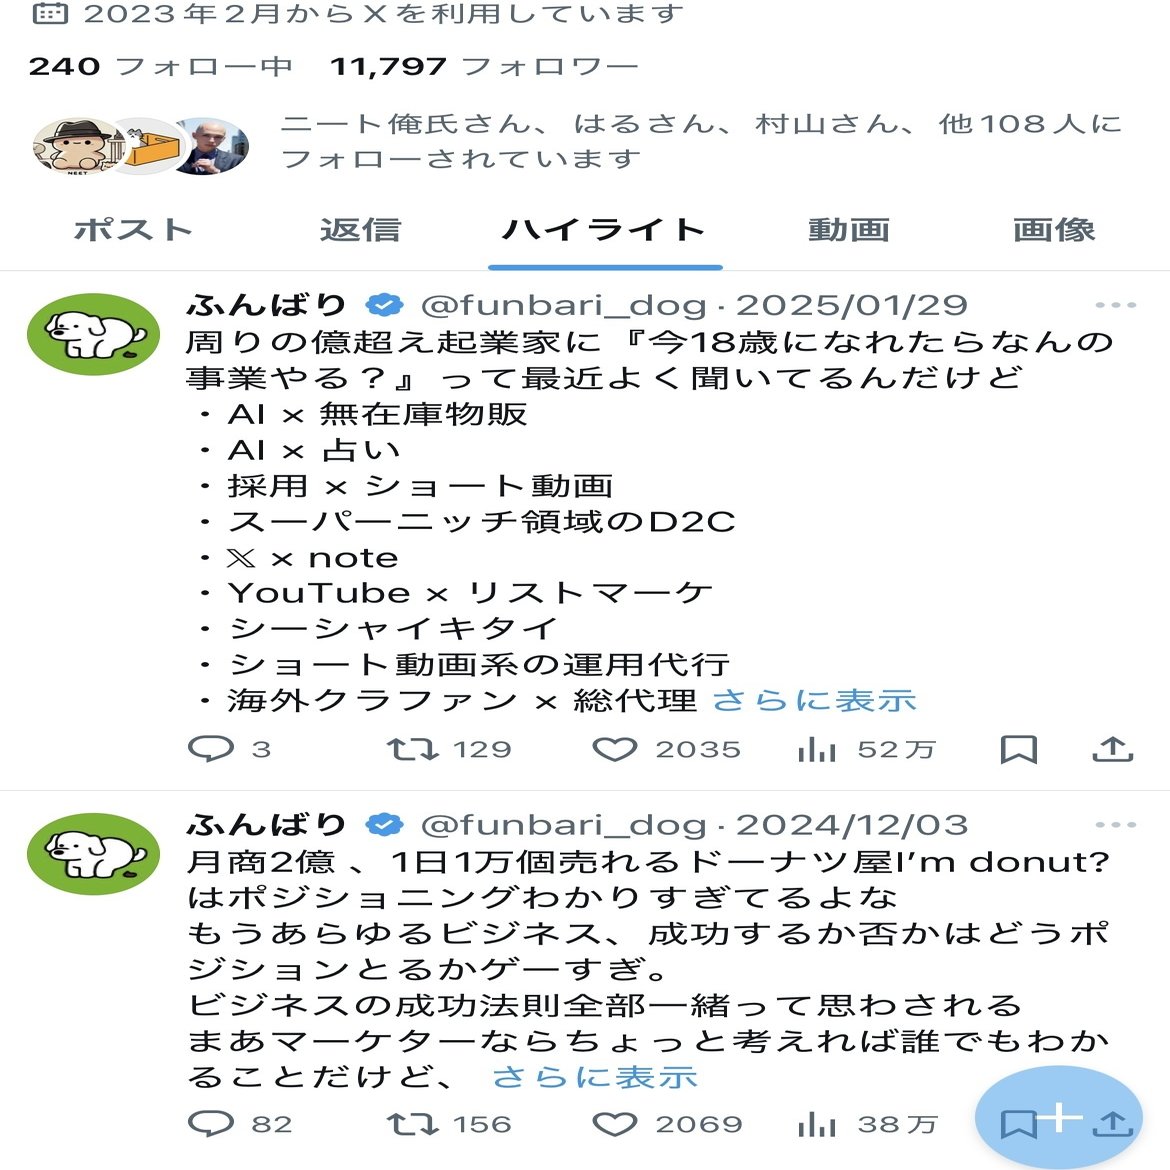Open the 11,797 フォロワー list
The width and height of the screenshot is (1170, 1170).
click(484, 66)
